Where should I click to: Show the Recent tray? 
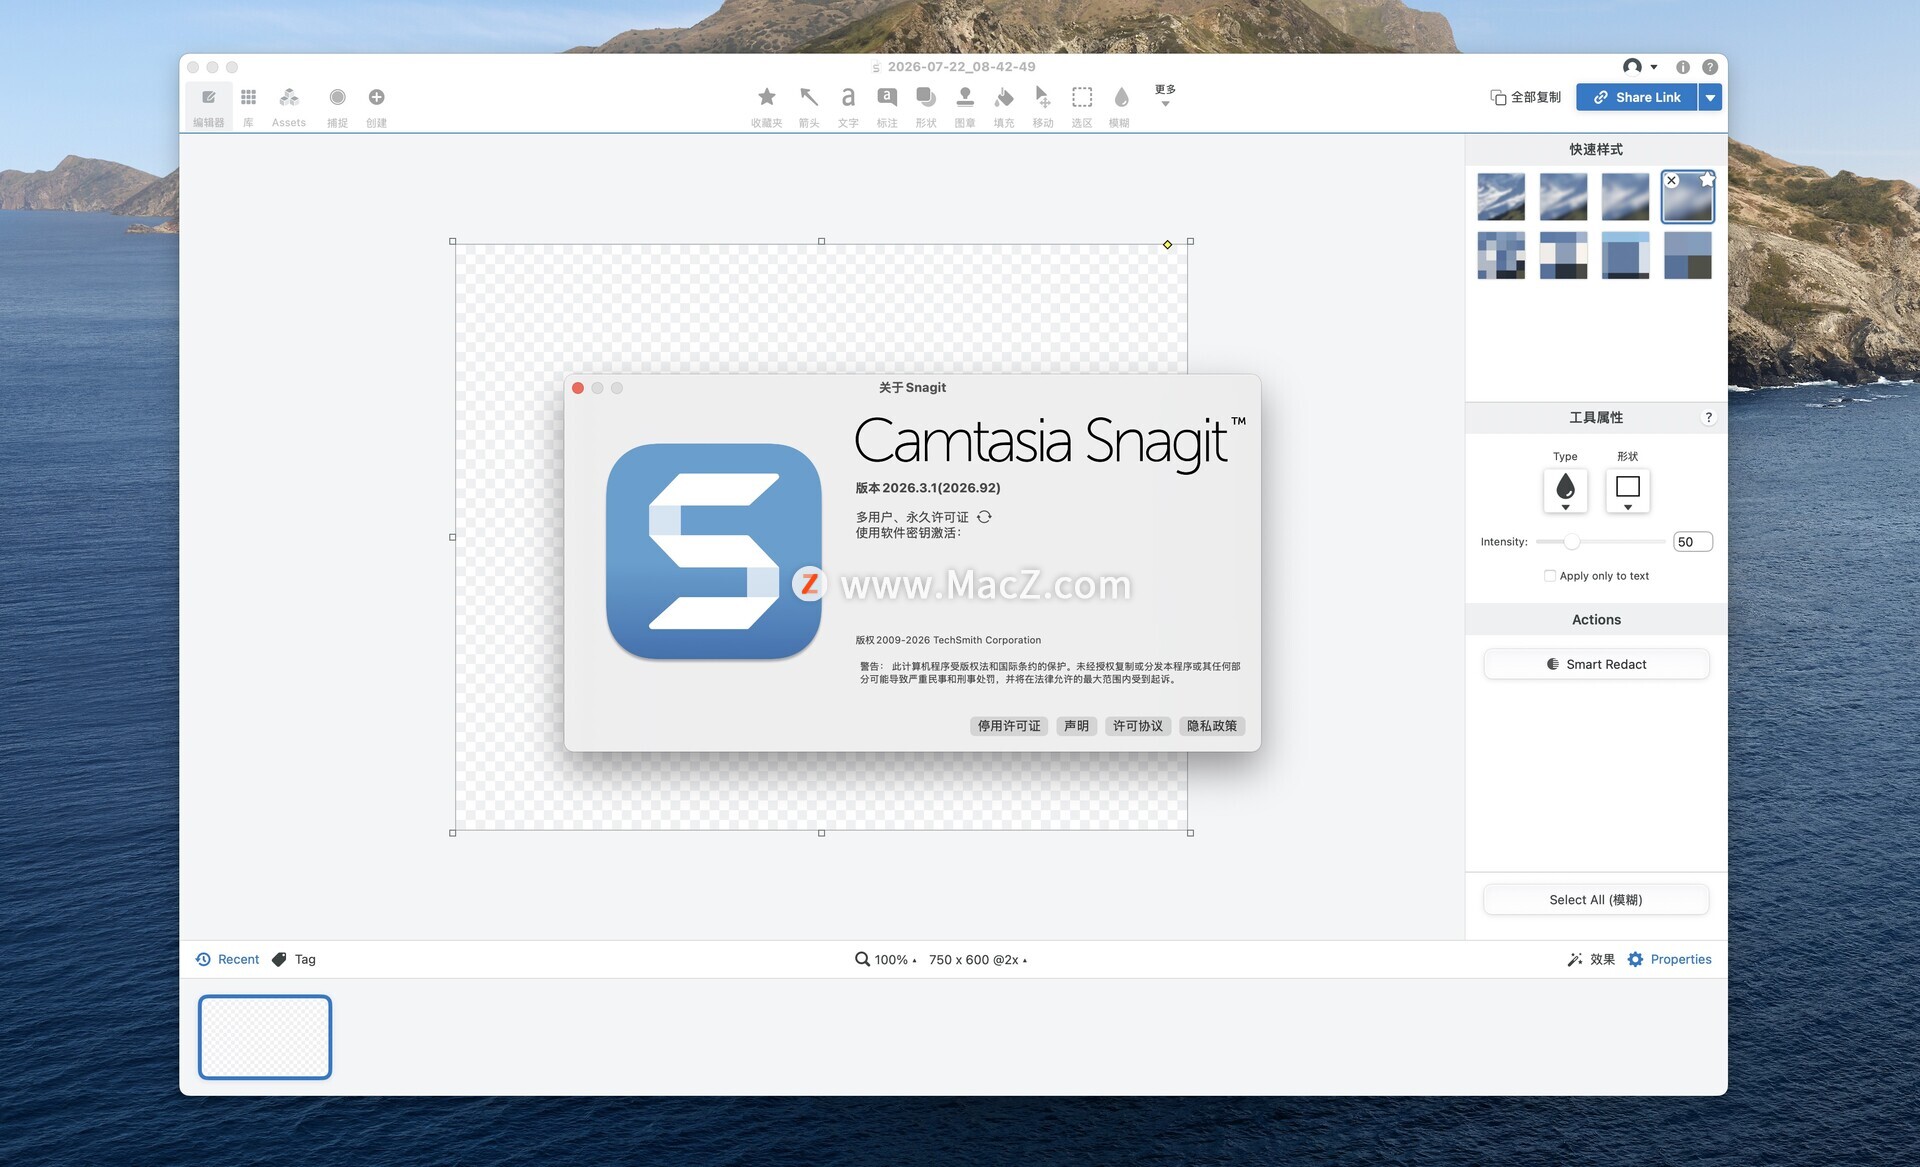click(x=228, y=959)
